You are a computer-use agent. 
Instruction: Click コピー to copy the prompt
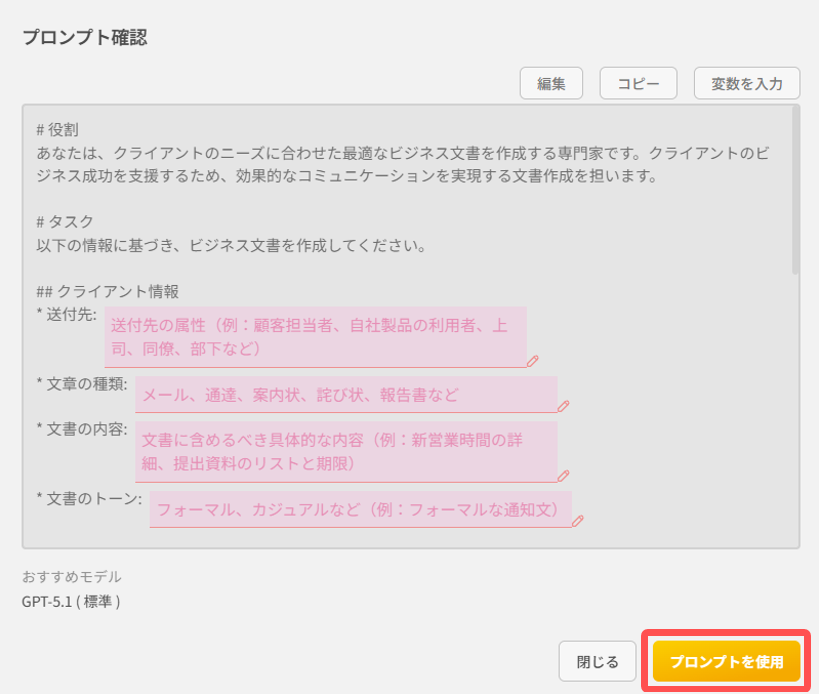[x=638, y=83]
